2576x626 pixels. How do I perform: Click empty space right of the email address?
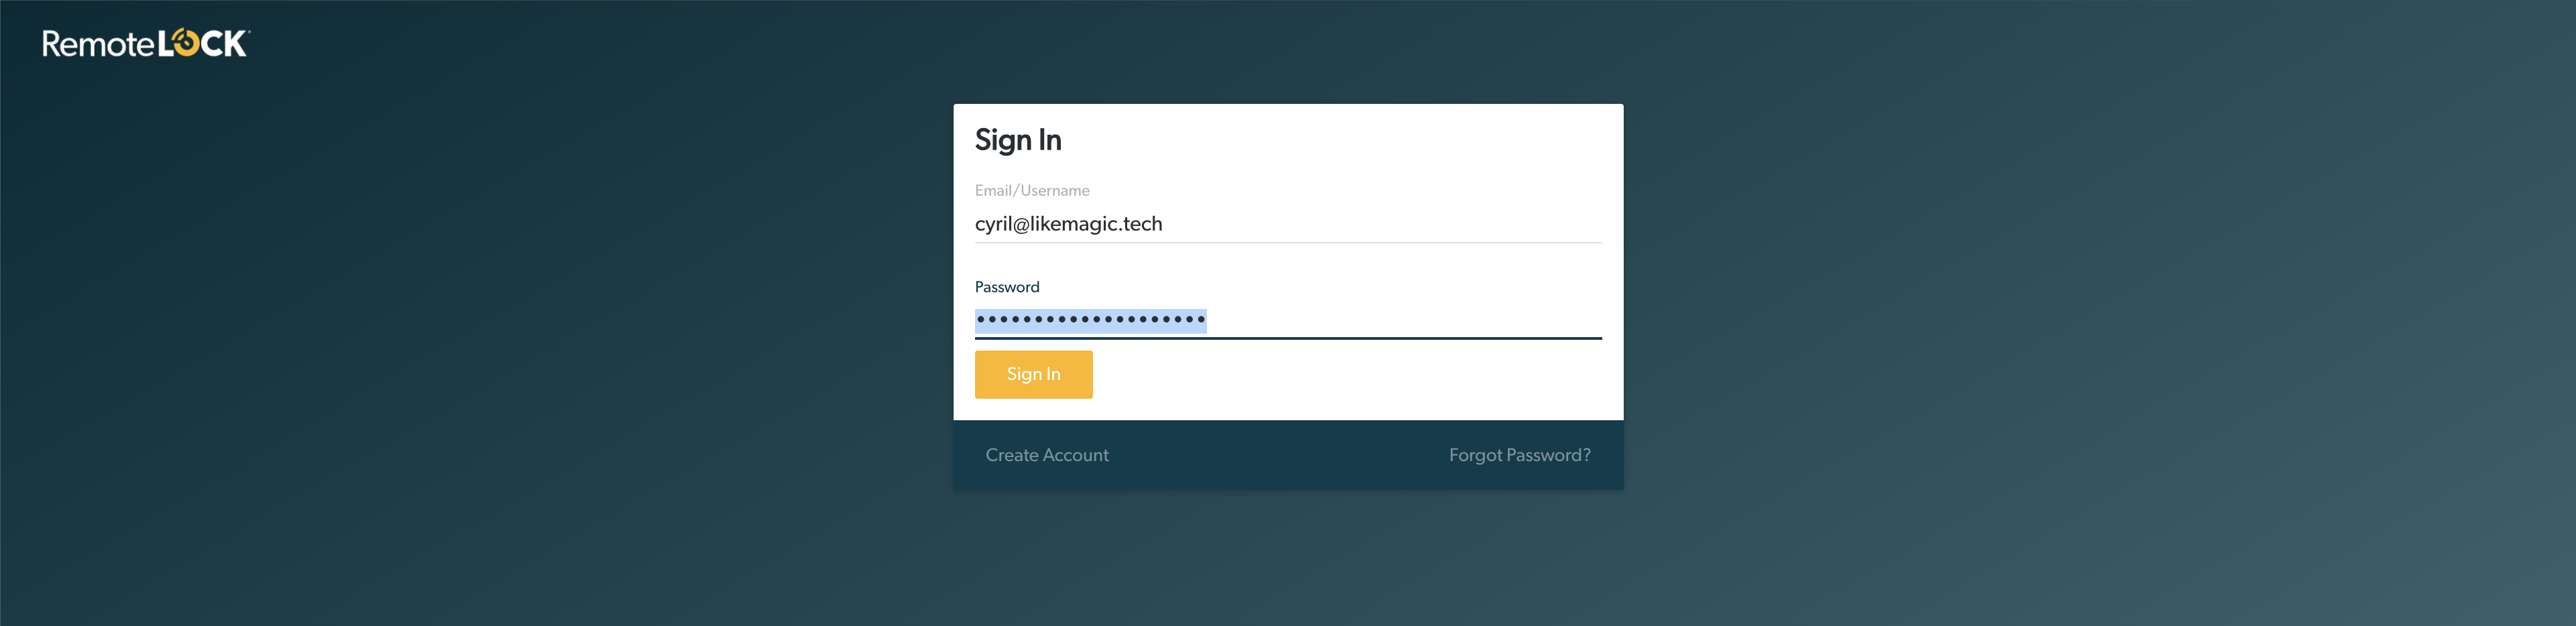click(x=1380, y=224)
